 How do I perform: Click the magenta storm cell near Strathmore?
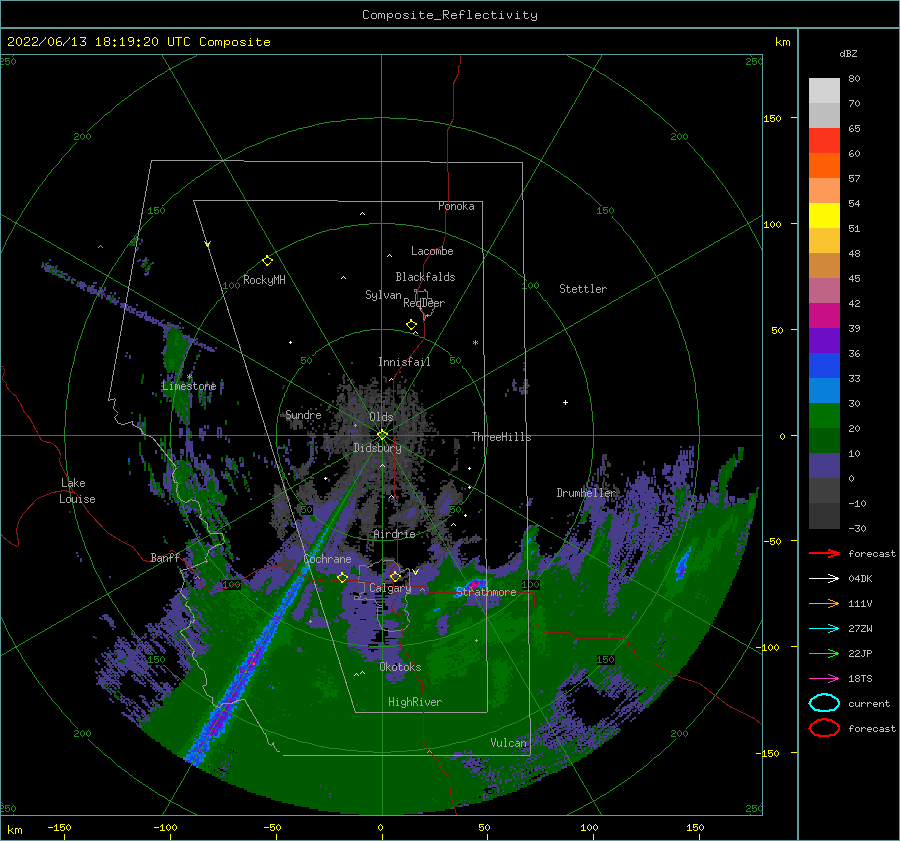click(x=475, y=585)
